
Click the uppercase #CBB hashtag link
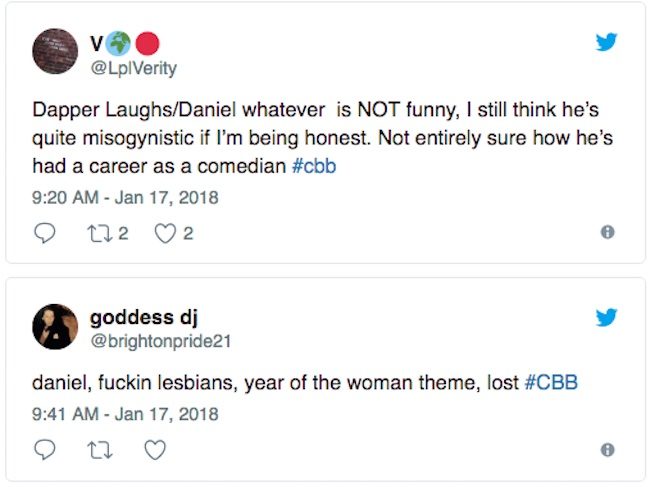point(551,383)
